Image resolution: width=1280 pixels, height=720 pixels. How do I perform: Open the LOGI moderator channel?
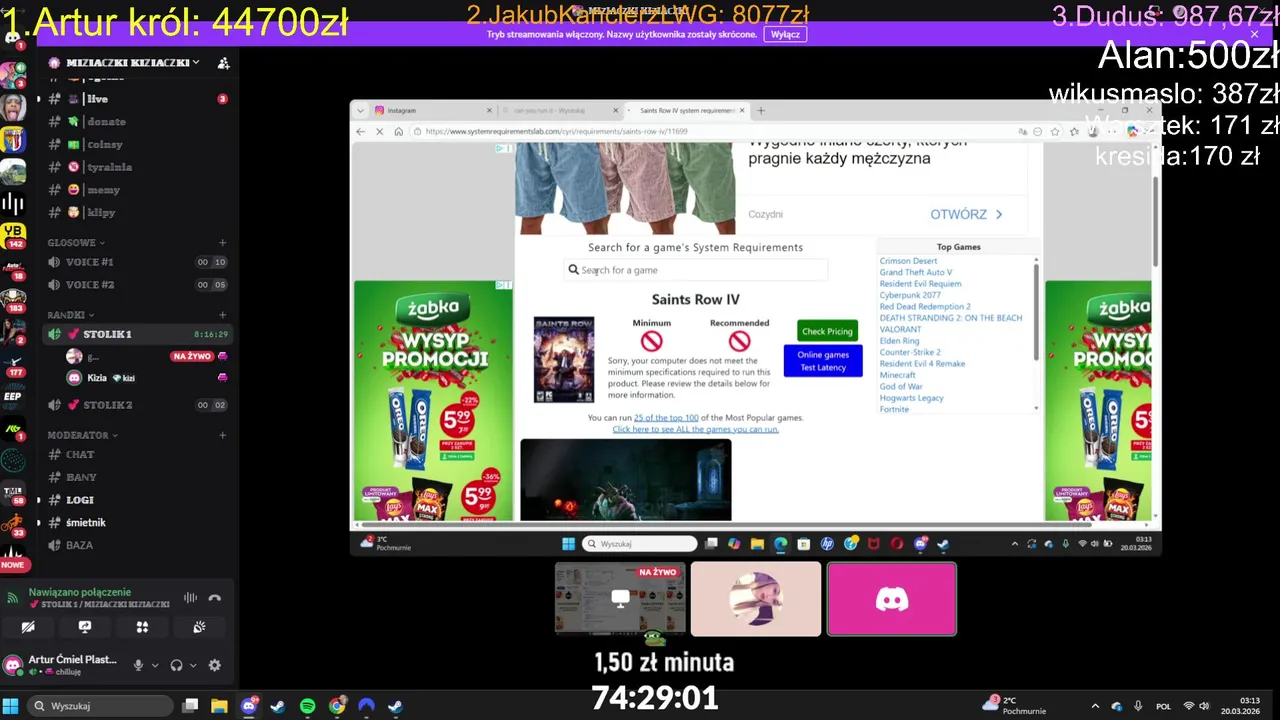click(138, 500)
